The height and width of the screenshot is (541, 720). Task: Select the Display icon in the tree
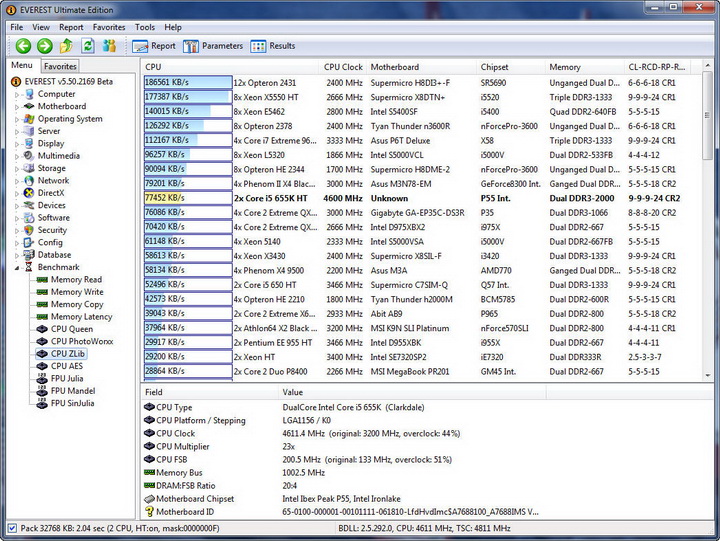pyautogui.click(x=29, y=144)
